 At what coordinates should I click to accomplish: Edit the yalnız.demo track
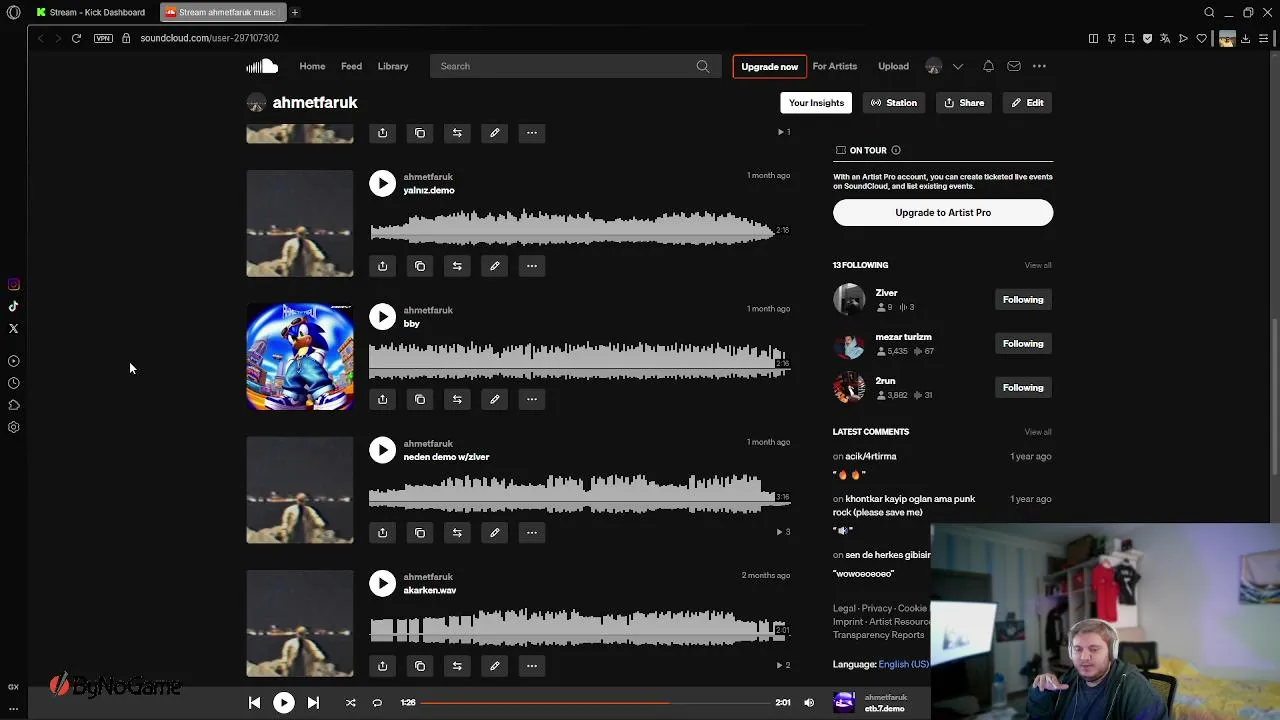coord(494,266)
